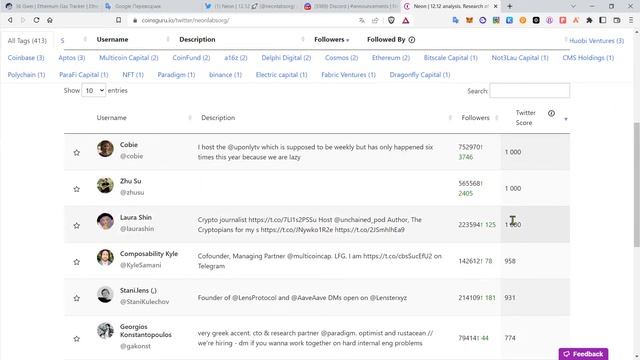Toggle the browser sidebar panel
The width and height of the screenshot is (640, 360).
603,20
